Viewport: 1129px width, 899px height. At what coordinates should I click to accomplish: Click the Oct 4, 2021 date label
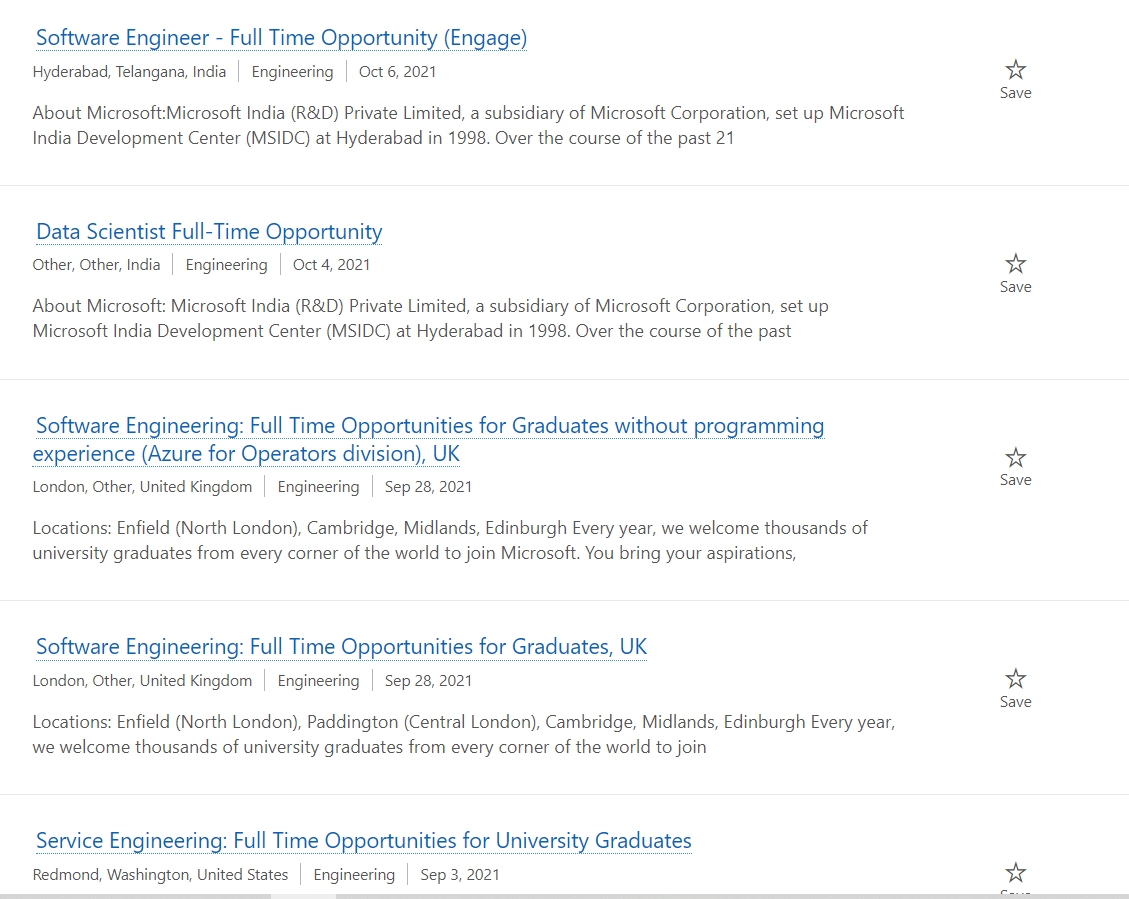(x=331, y=264)
